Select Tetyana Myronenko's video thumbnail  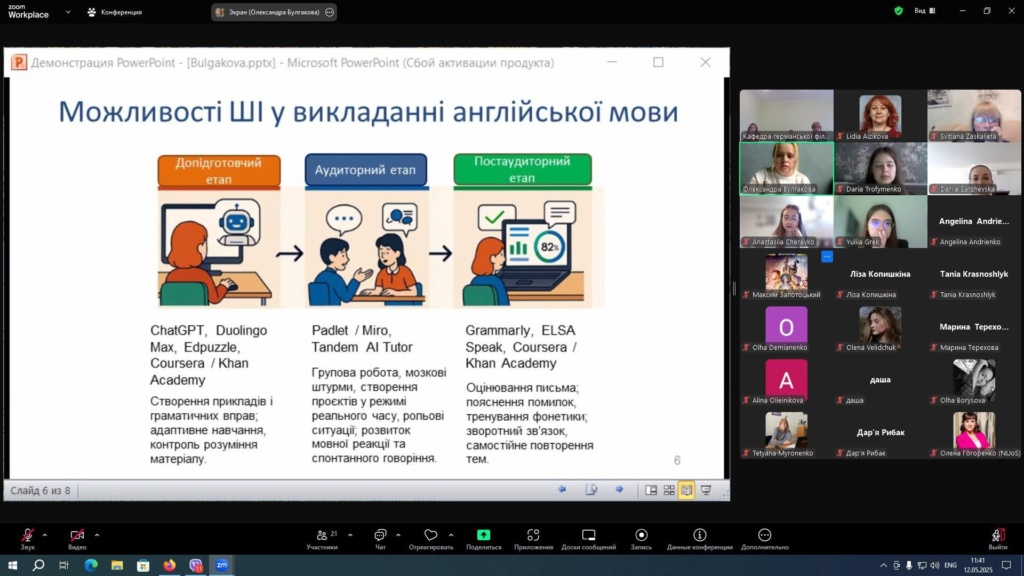[786, 432]
